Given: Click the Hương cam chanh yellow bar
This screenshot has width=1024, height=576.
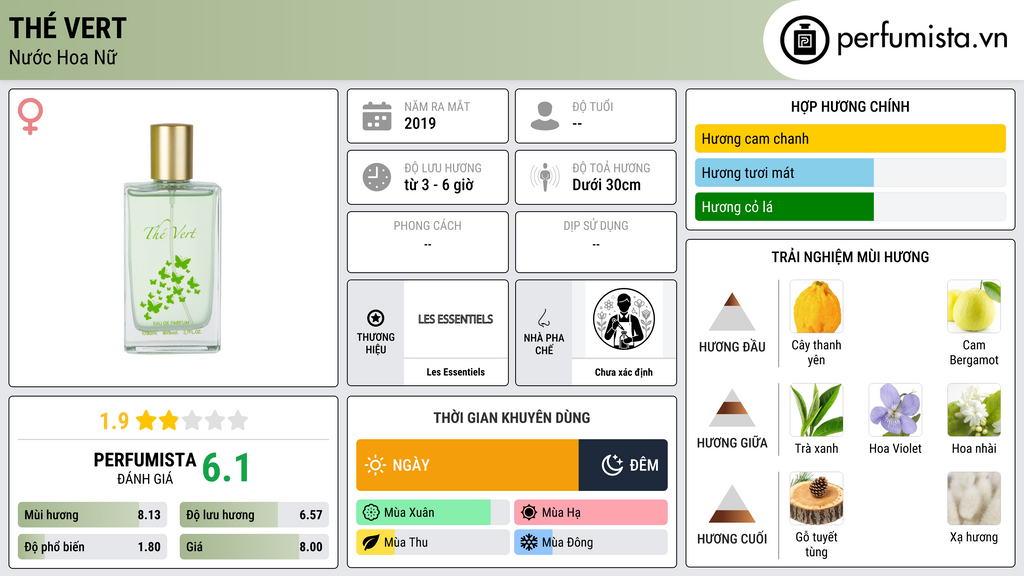Looking at the screenshot, I should 850,138.
